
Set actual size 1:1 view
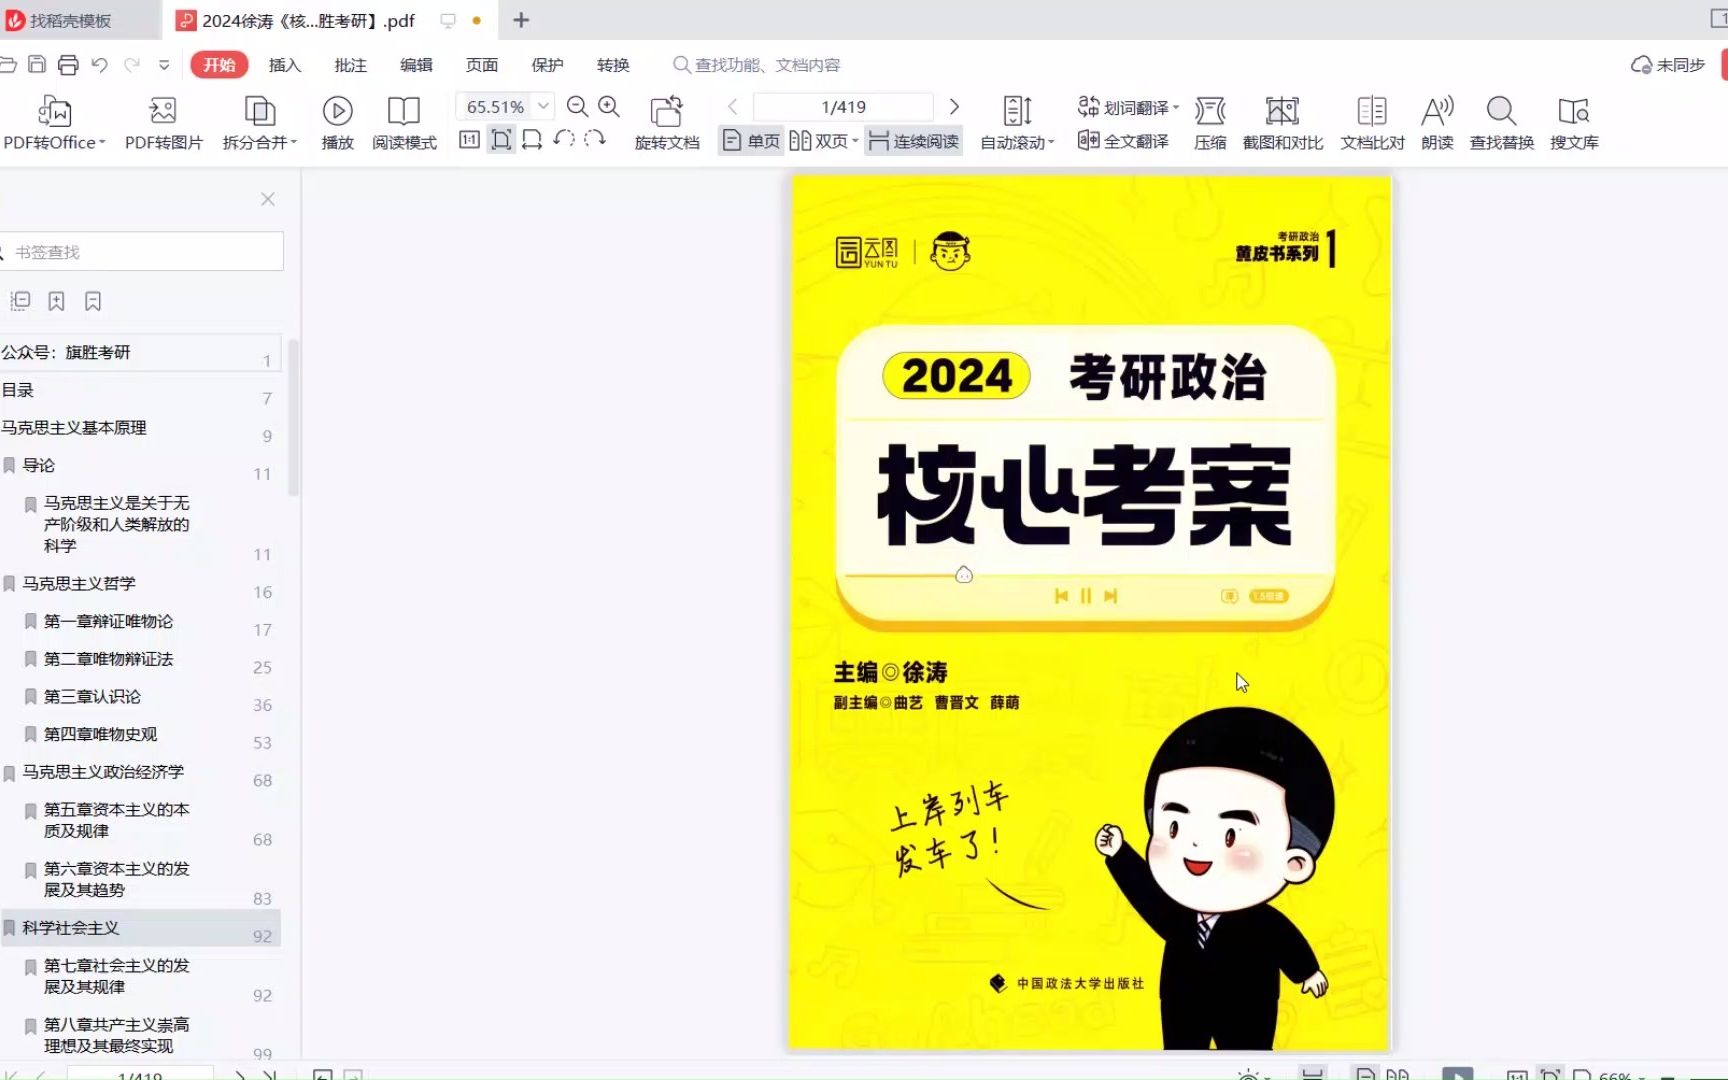coord(469,140)
